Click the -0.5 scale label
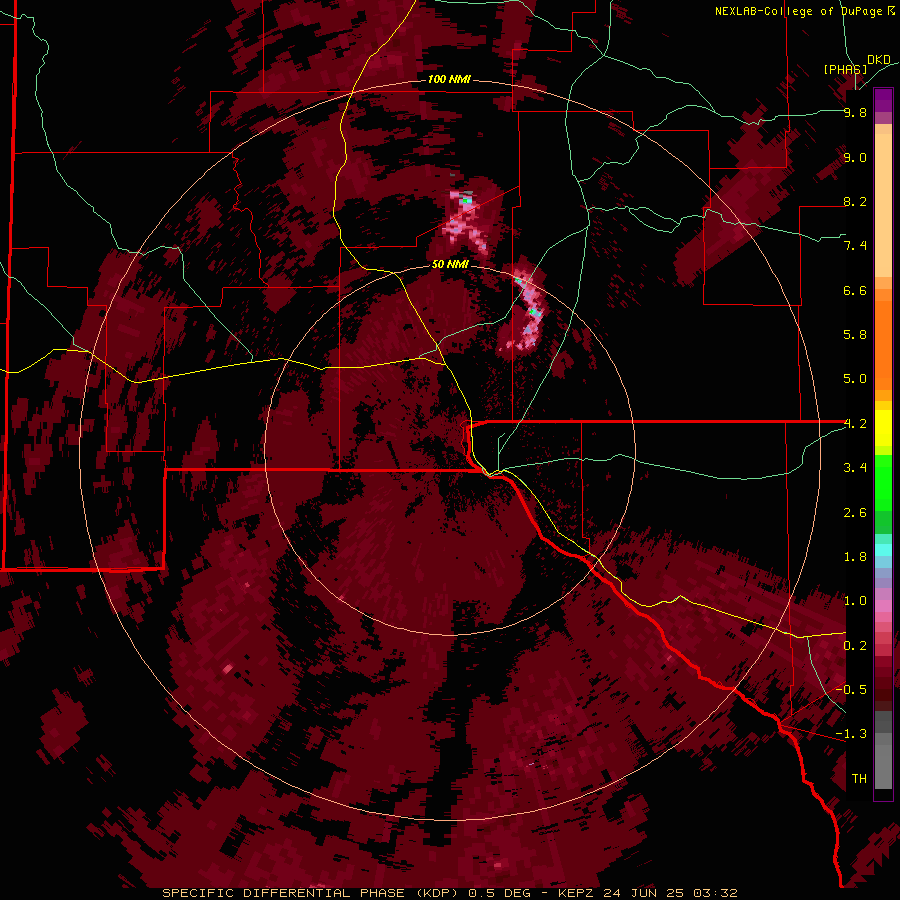This screenshot has height=900, width=900. tap(851, 690)
